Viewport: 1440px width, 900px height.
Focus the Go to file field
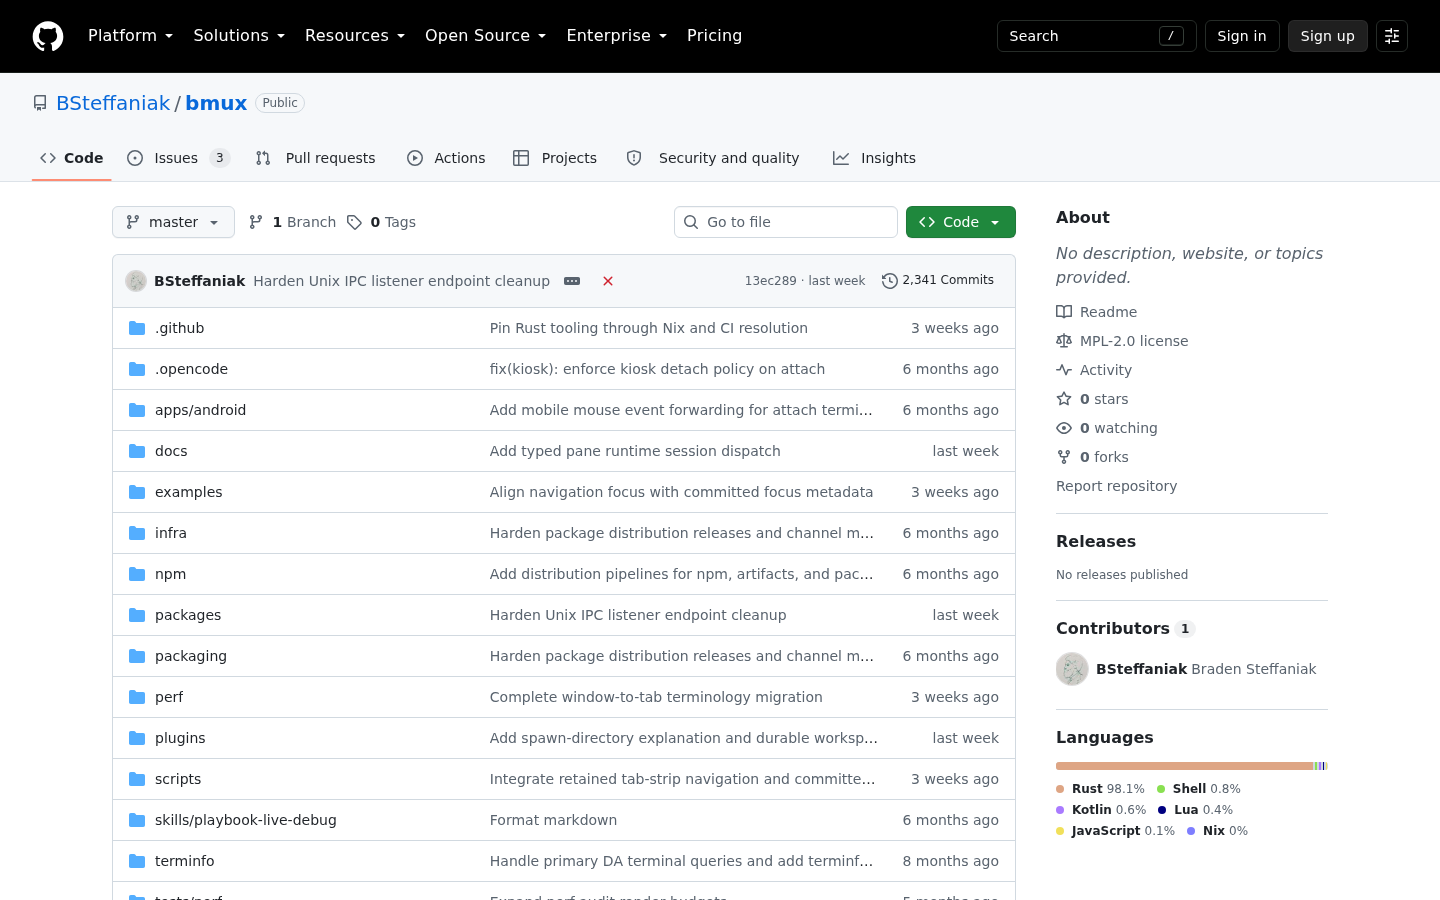[x=786, y=222]
